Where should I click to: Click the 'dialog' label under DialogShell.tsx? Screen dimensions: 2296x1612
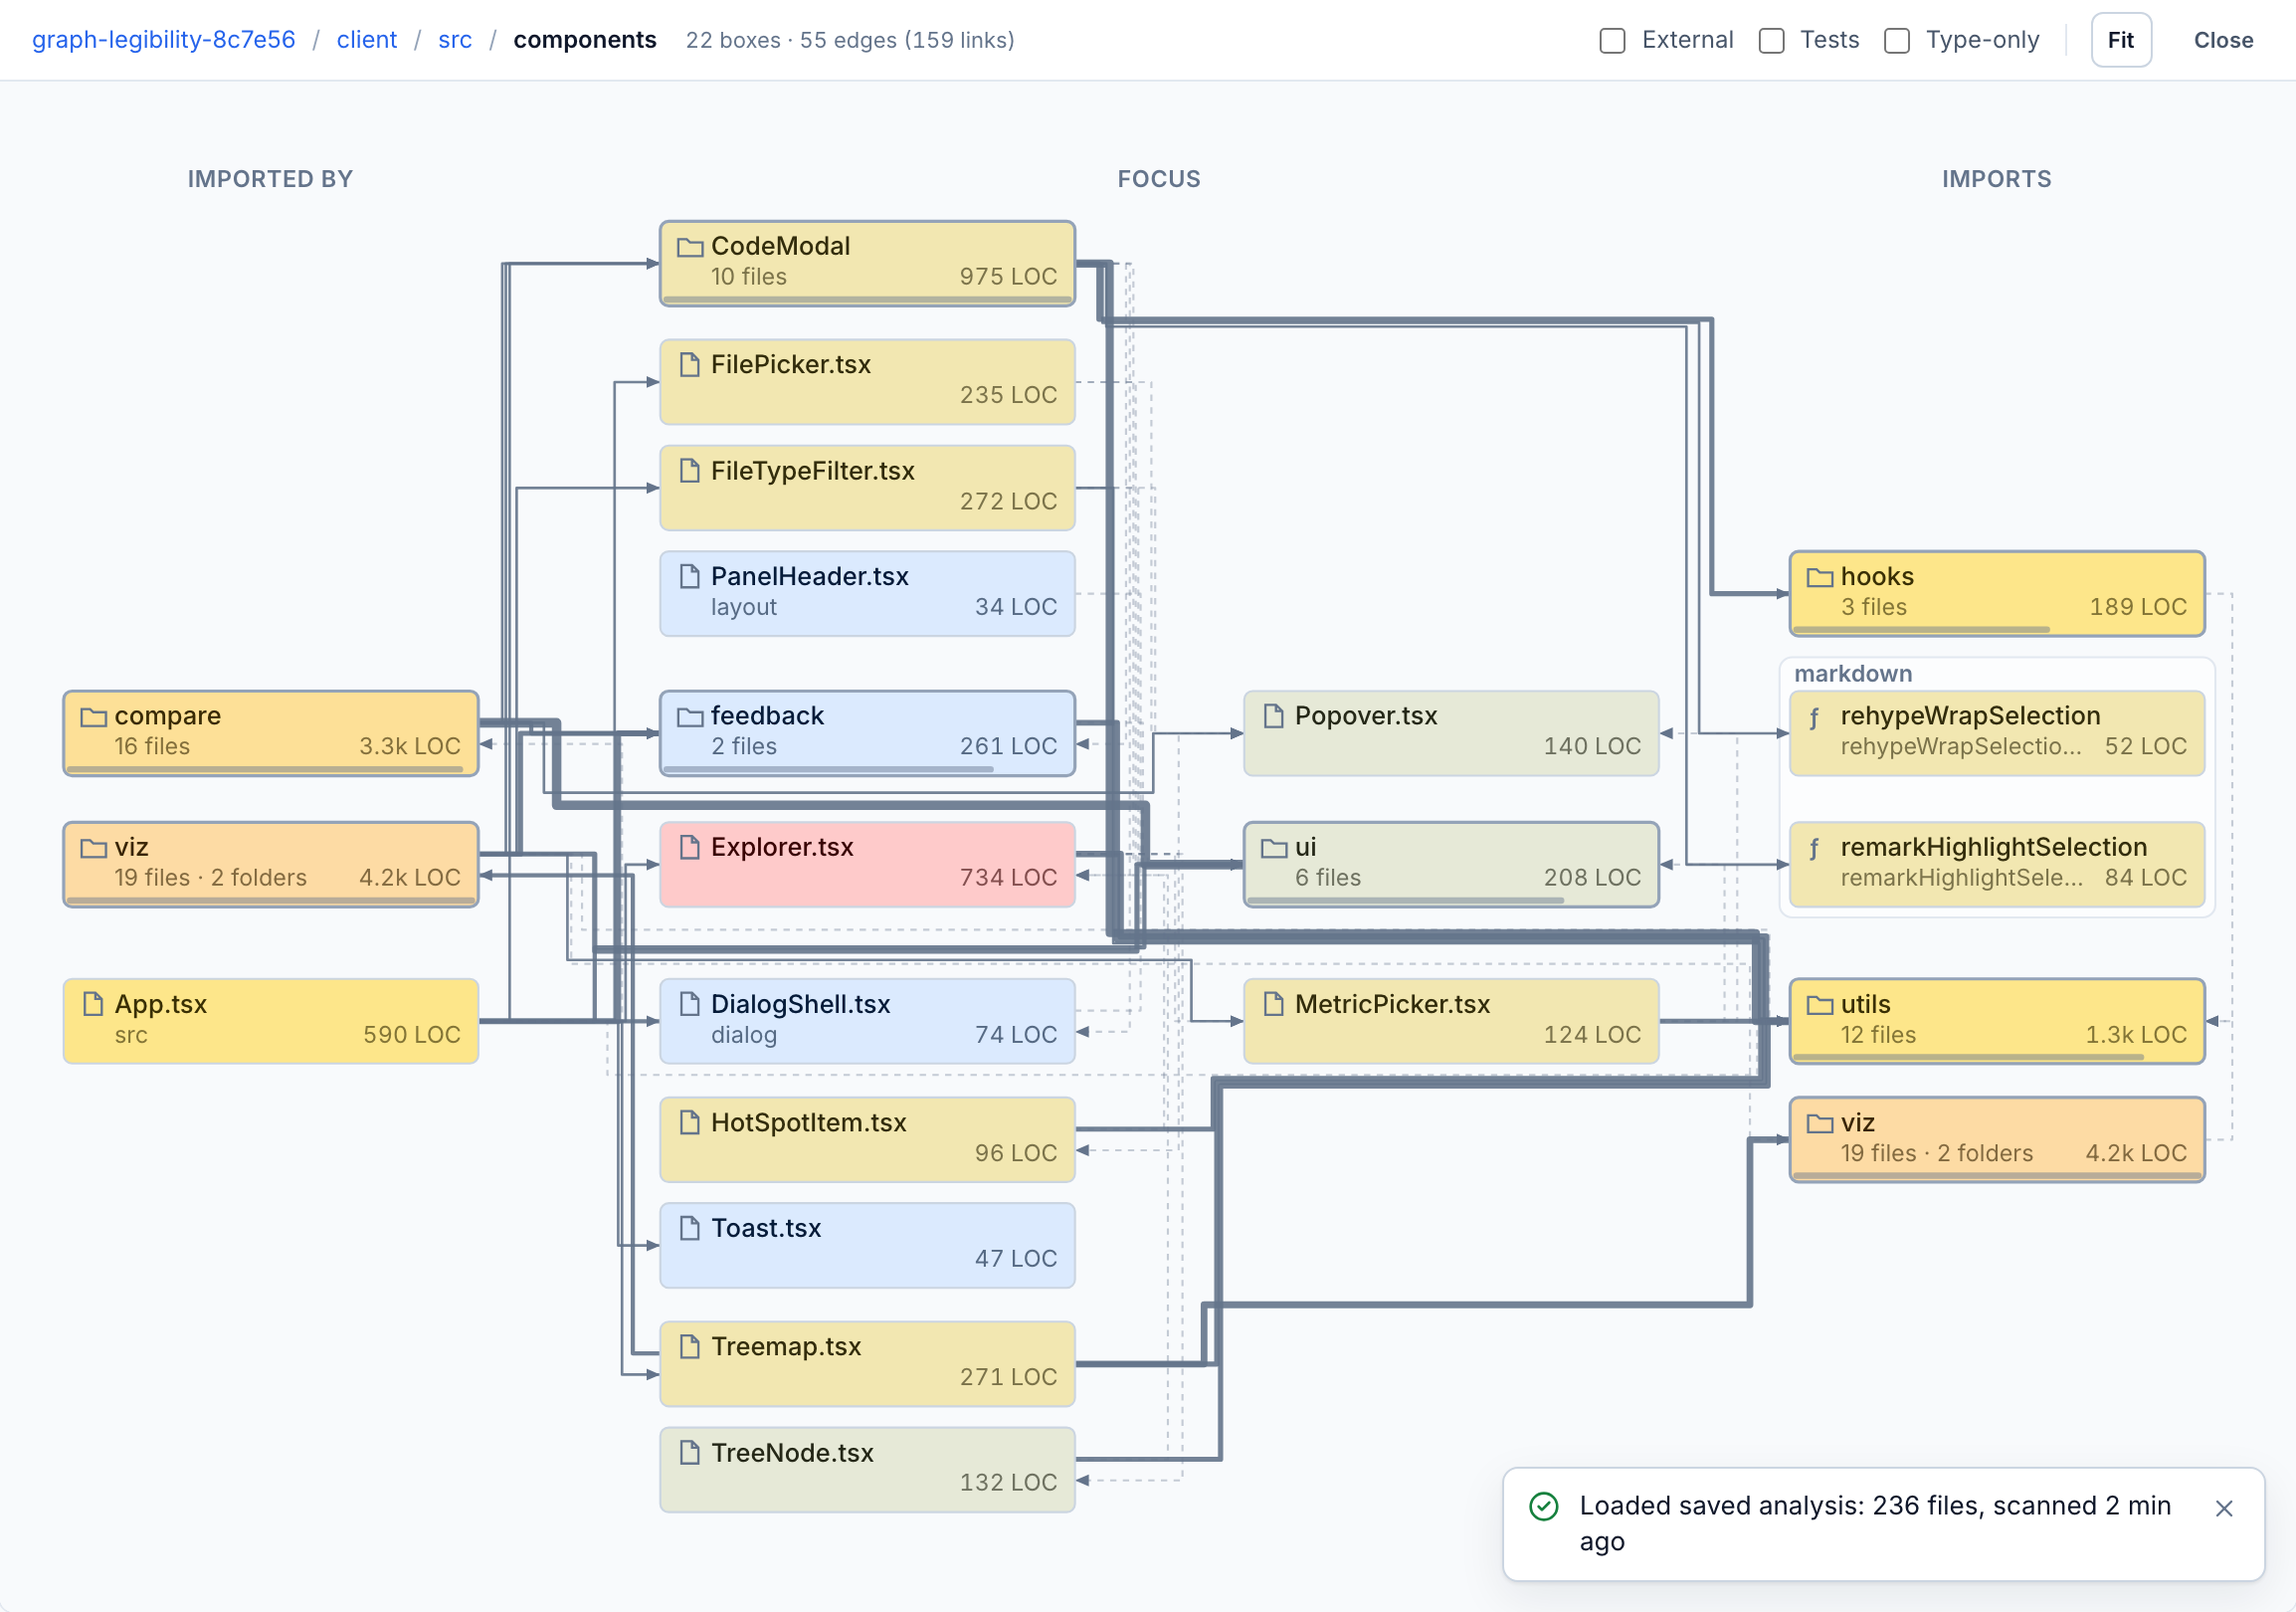[x=744, y=1035]
